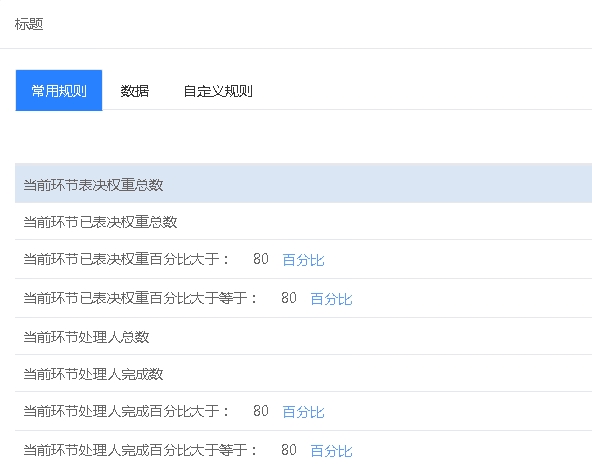Click 百分比 link for 处理人完成百分比大于

point(303,412)
